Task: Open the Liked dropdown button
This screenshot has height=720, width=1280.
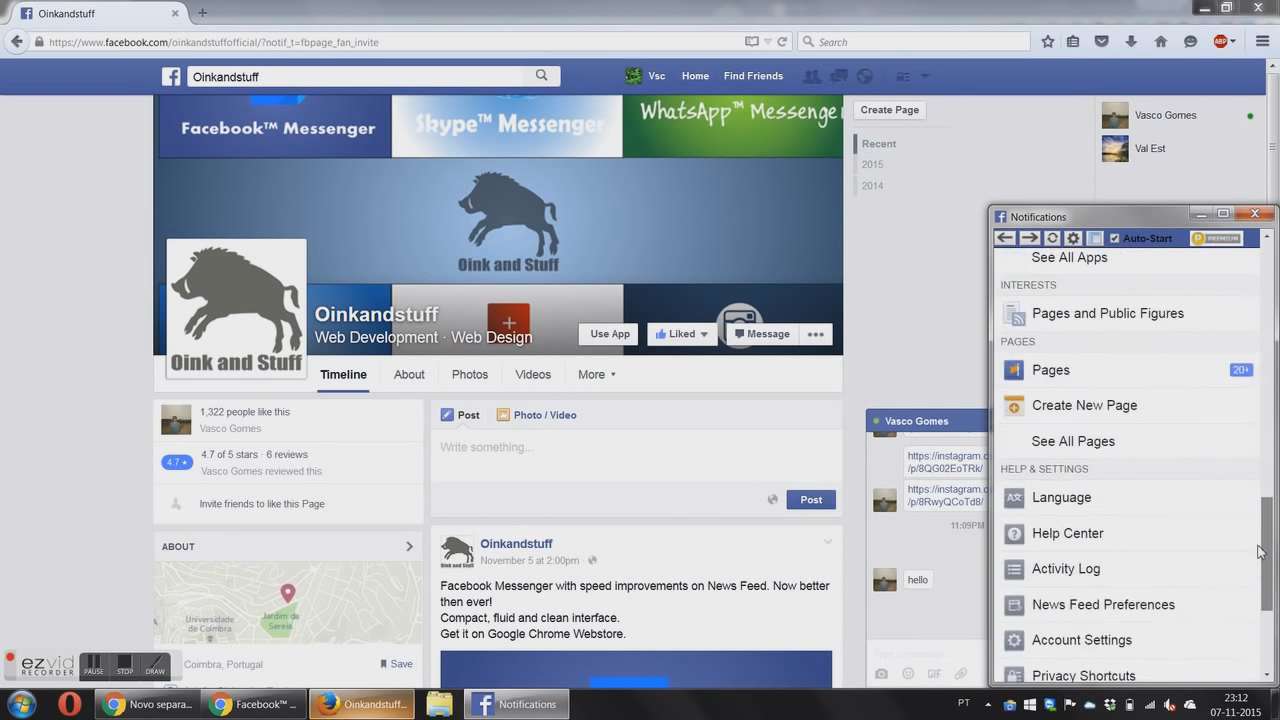Action: (x=682, y=334)
